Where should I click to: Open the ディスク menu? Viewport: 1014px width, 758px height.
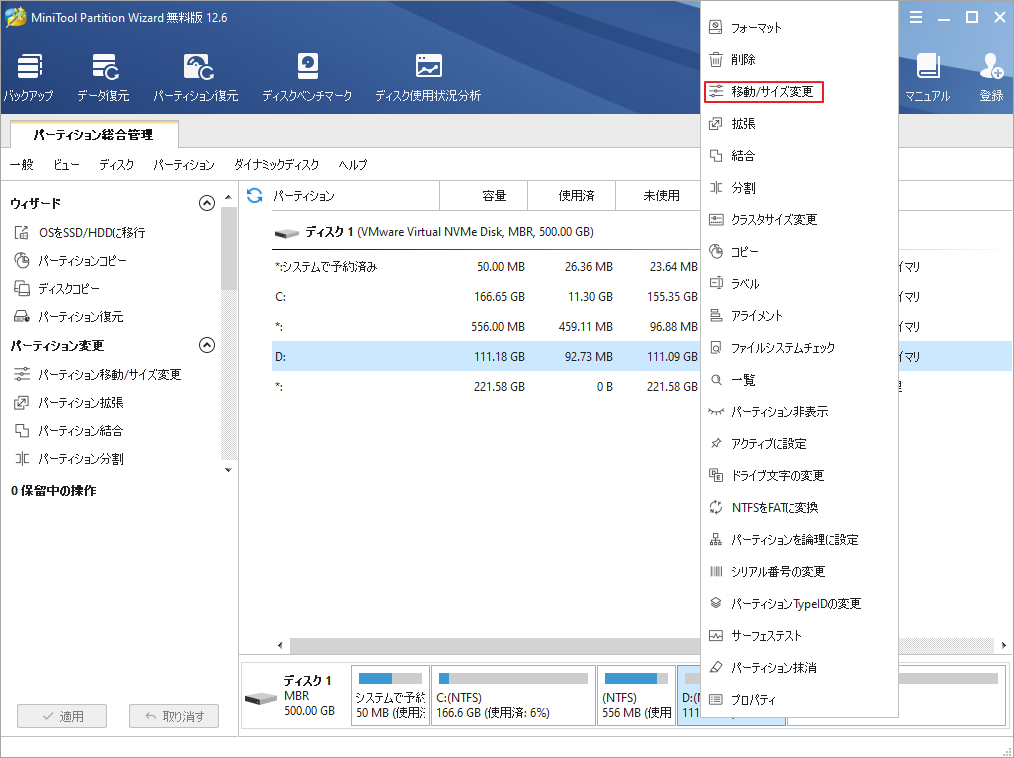point(117,164)
